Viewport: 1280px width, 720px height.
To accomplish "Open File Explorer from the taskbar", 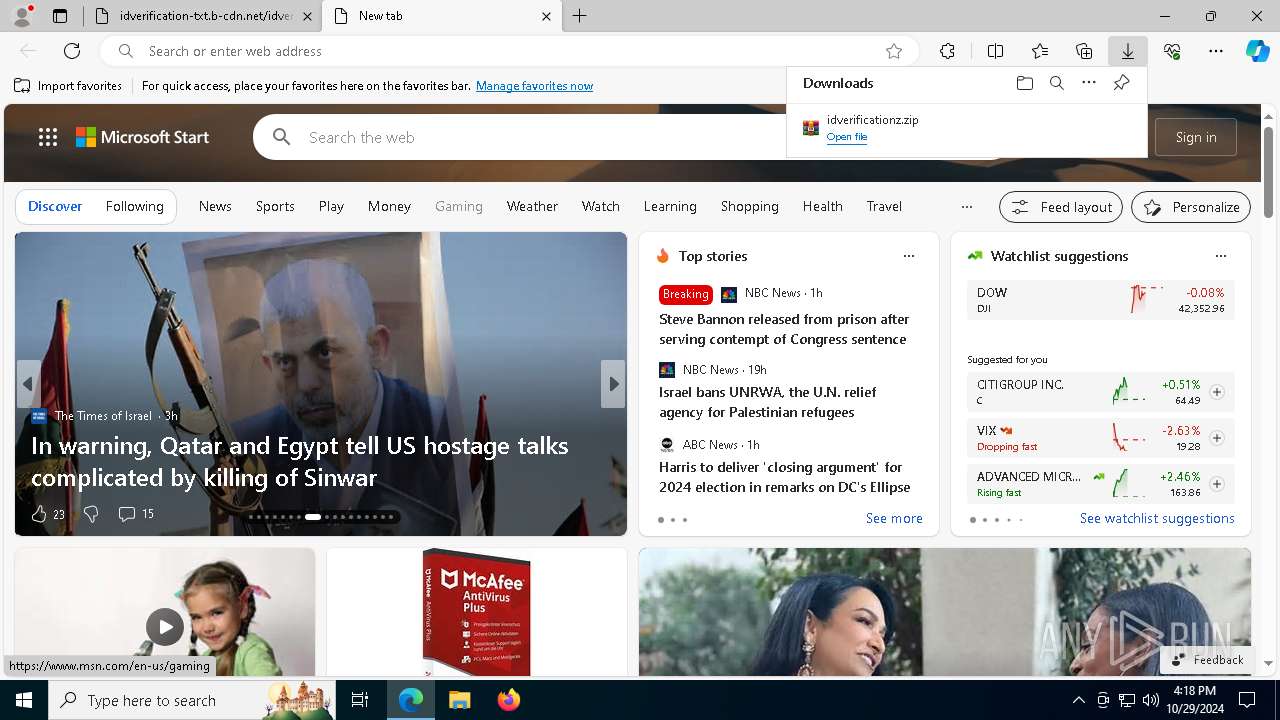I will click(459, 700).
